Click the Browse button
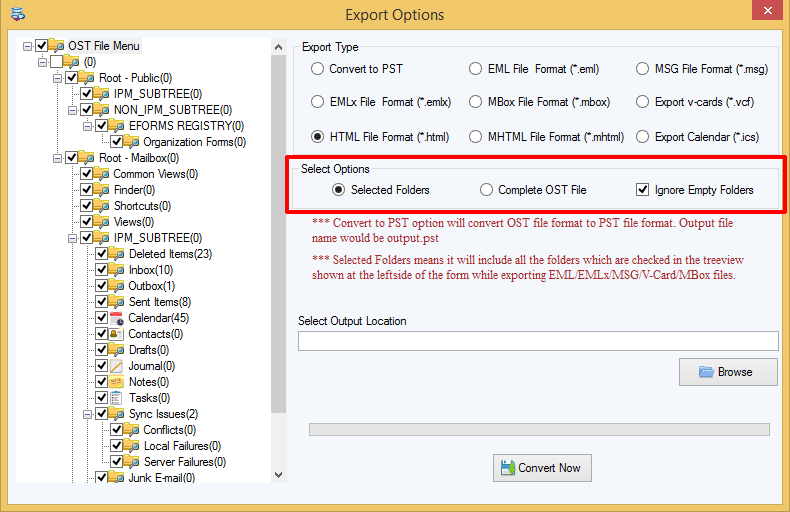 pyautogui.click(x=728, y=372)
